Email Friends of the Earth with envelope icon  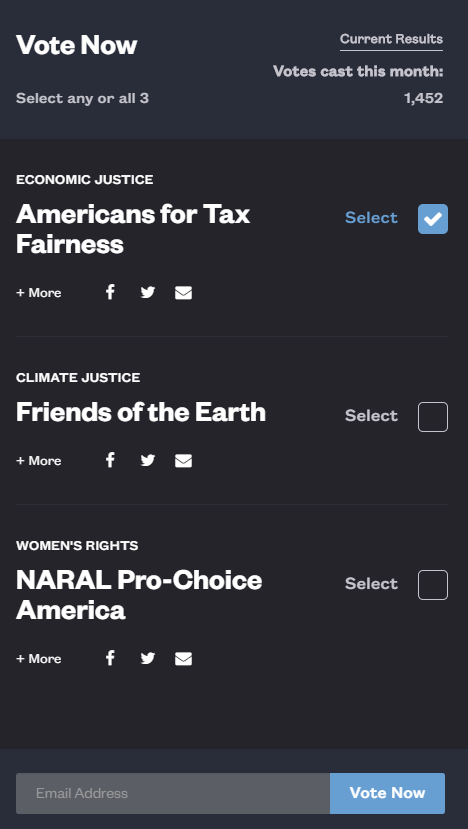(x=183, y=460)
